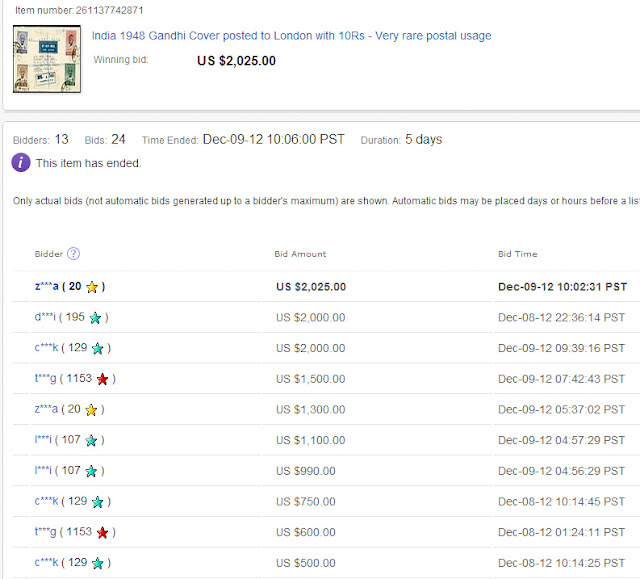Open winning bidder z***a on the $2,025.00 row
This screenshot has height=579, width=640.
(47, 286)
